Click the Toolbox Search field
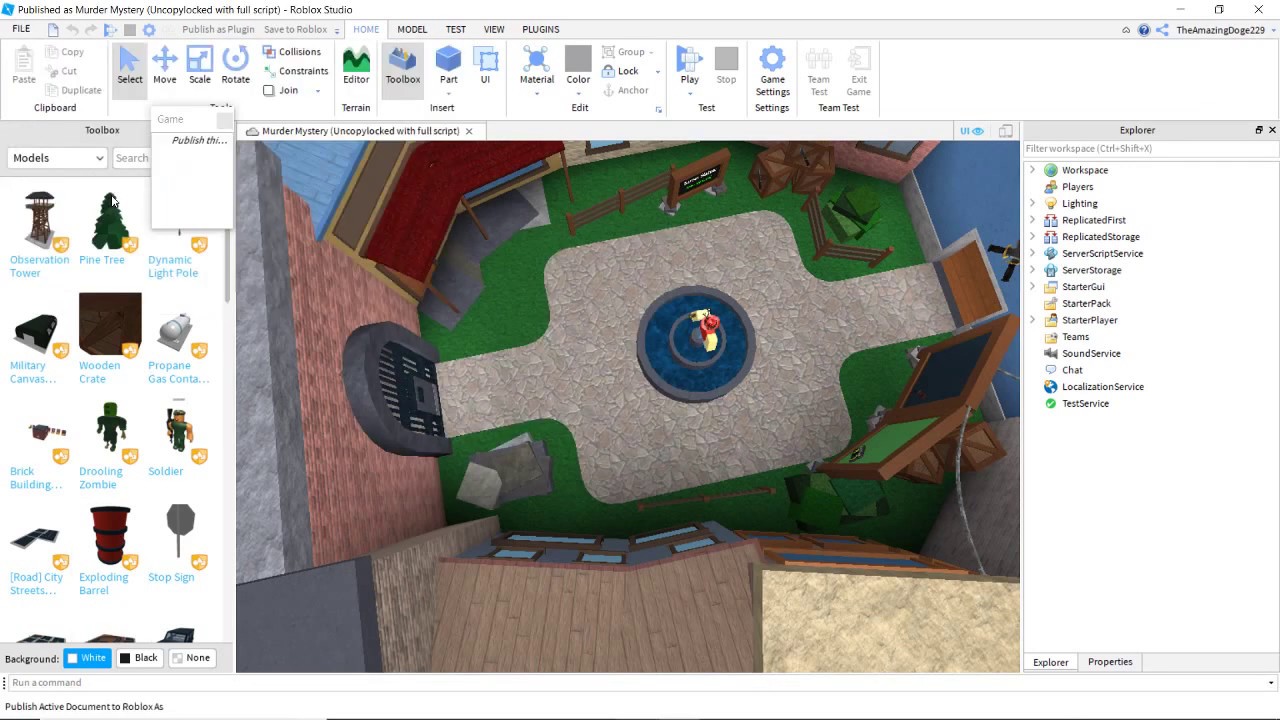1280x720 pixels. tap(131, 158)
